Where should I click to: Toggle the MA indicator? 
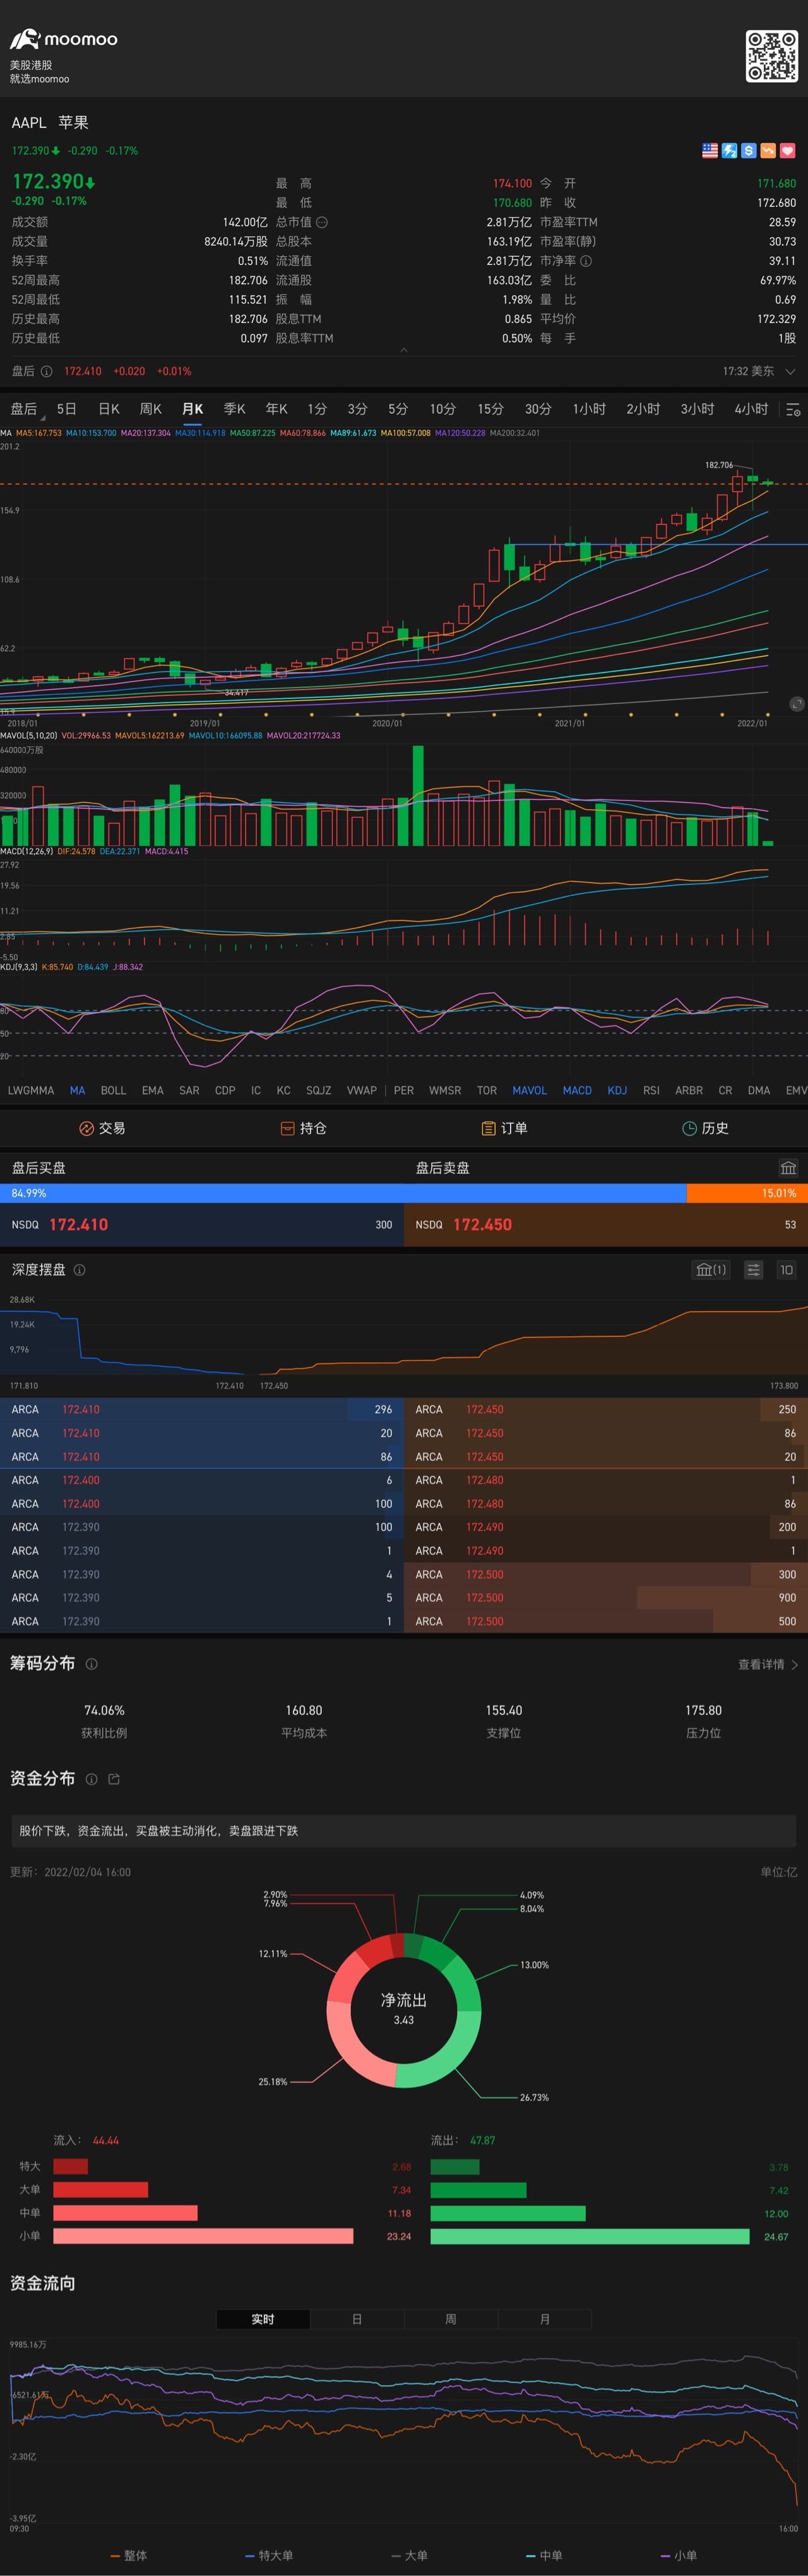77,1090
